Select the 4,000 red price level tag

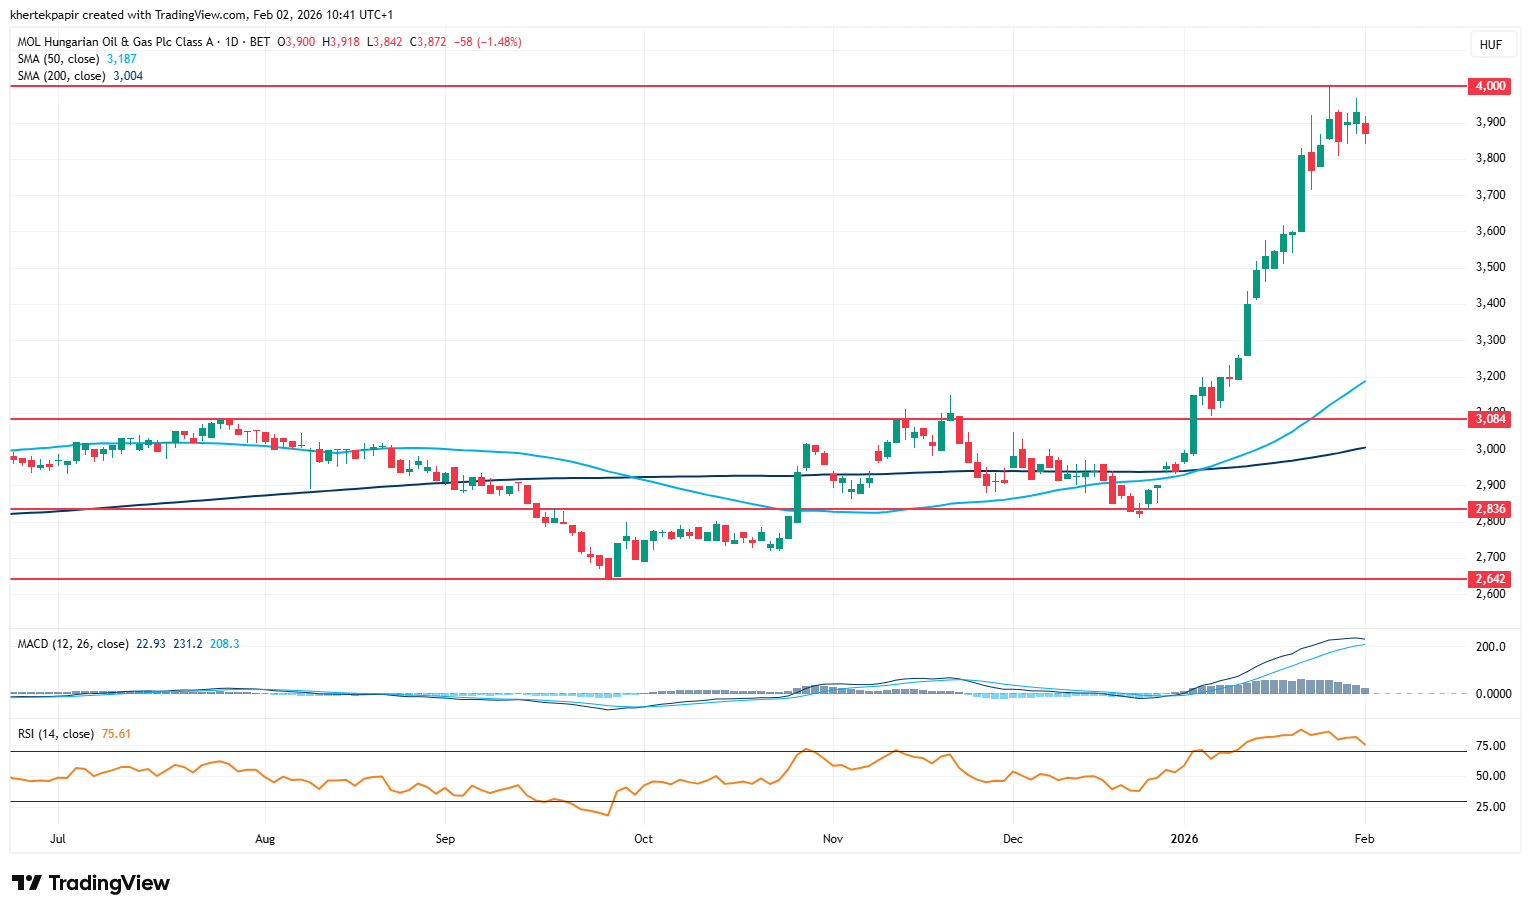[x=1490, y=86]
